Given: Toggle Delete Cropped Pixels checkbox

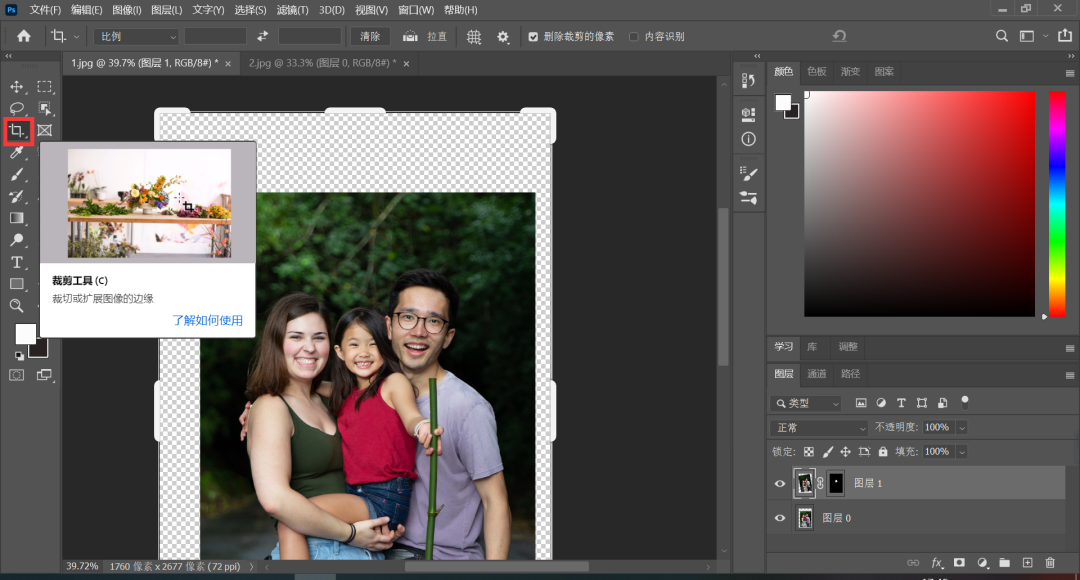Looking at the screenshot, I should [533, 37].
